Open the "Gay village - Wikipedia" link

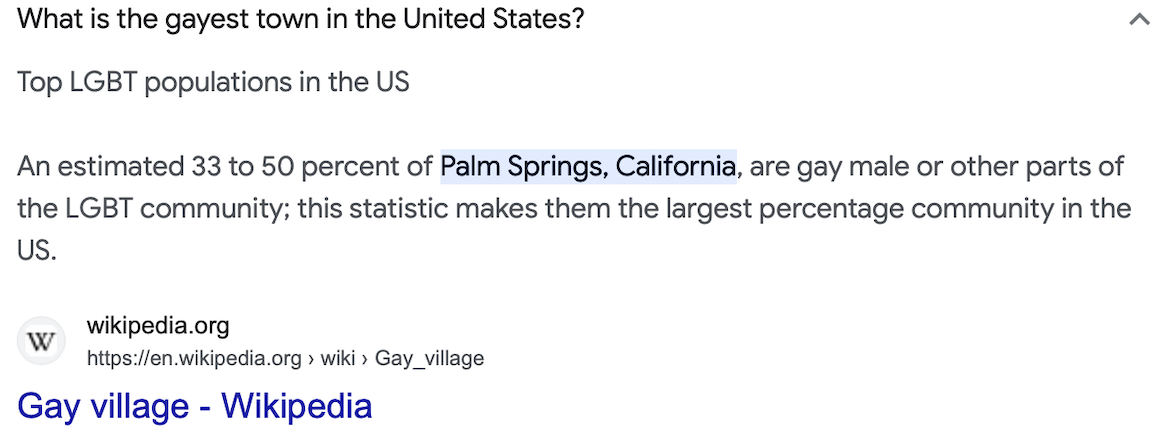[195, 406]
